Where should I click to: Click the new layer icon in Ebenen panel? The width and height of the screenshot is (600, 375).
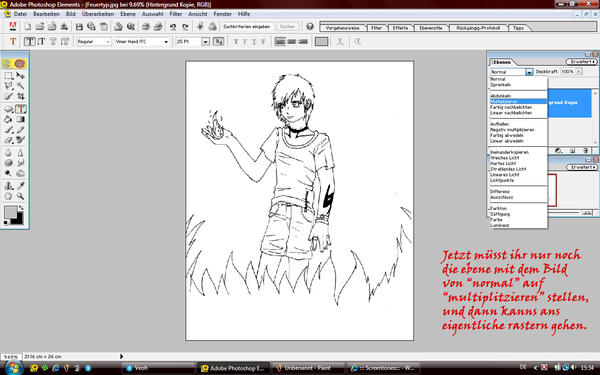point(572,150)
